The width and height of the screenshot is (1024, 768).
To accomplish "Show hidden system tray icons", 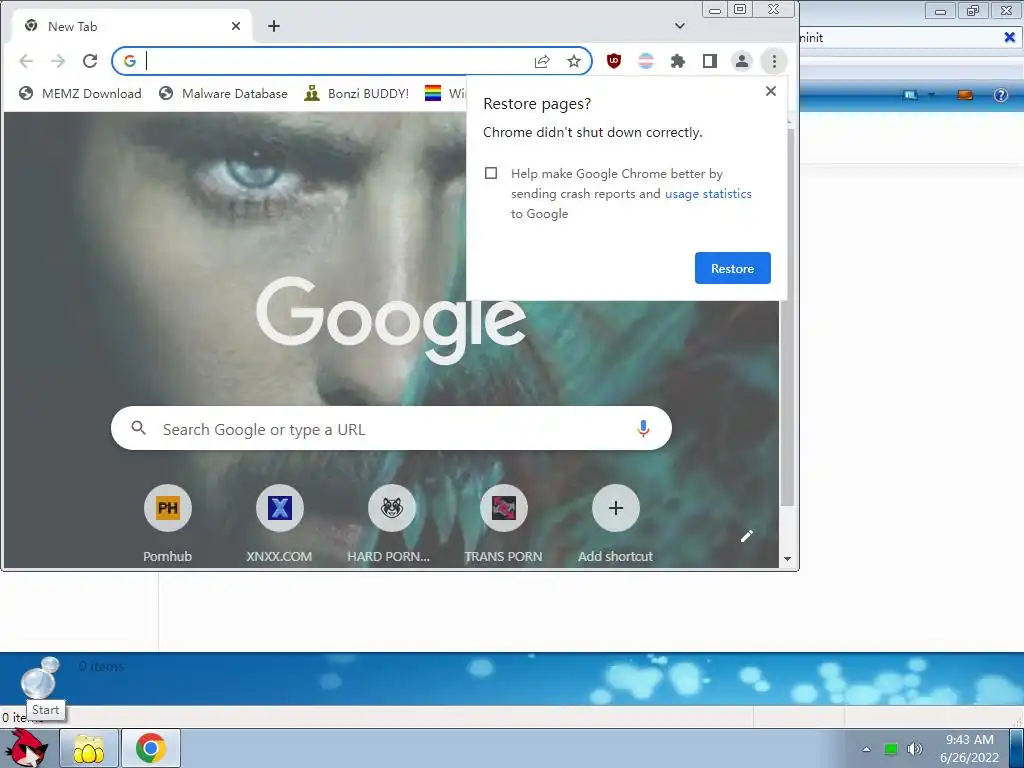I will [x=867, y=749].
